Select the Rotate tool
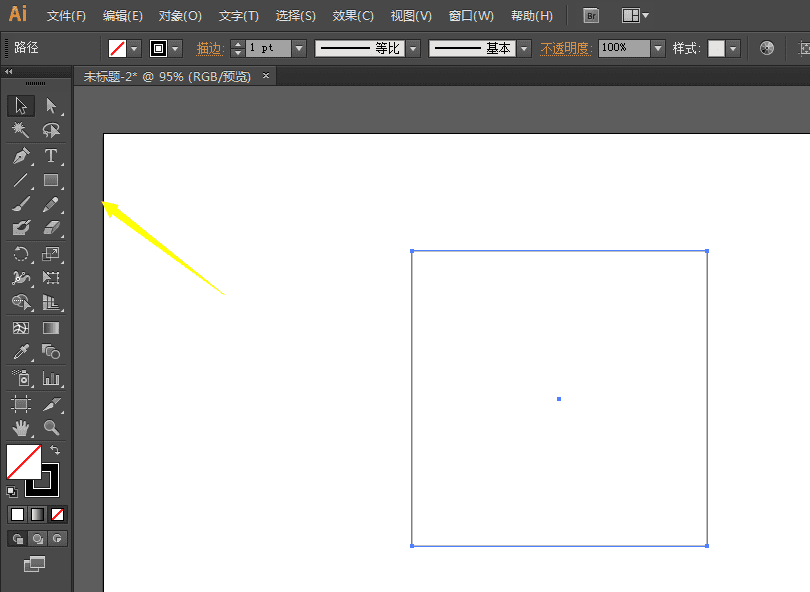 click(x=21, y=254)
